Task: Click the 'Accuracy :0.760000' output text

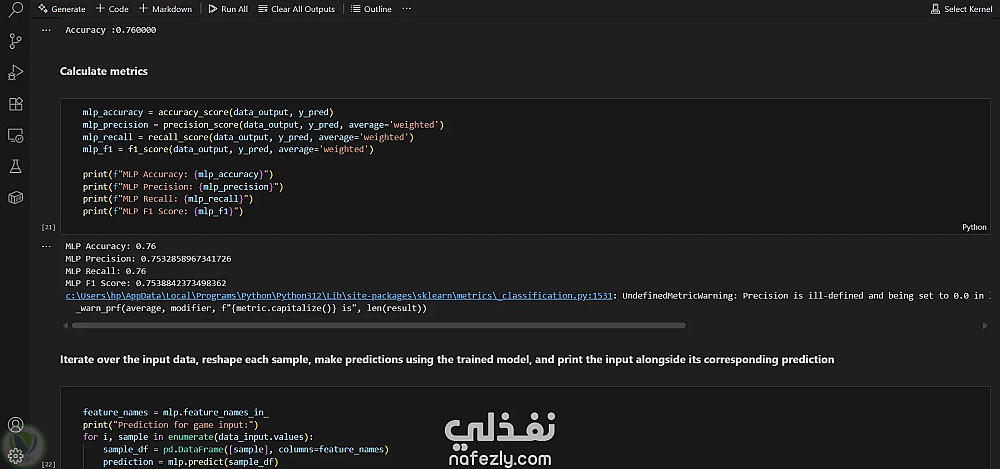Action: (x=110, y=30)
